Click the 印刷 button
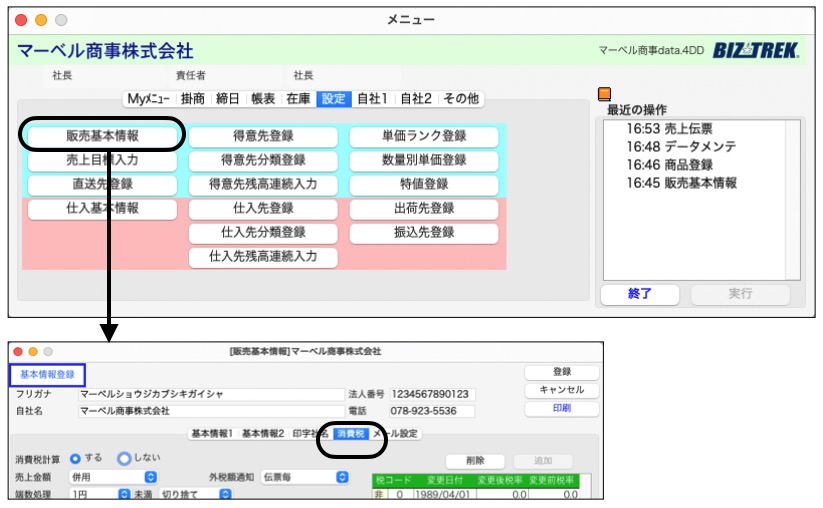Image resolution: width=823 pixels, height=508 pixels. pyautogui.click(x=561, y=409)
